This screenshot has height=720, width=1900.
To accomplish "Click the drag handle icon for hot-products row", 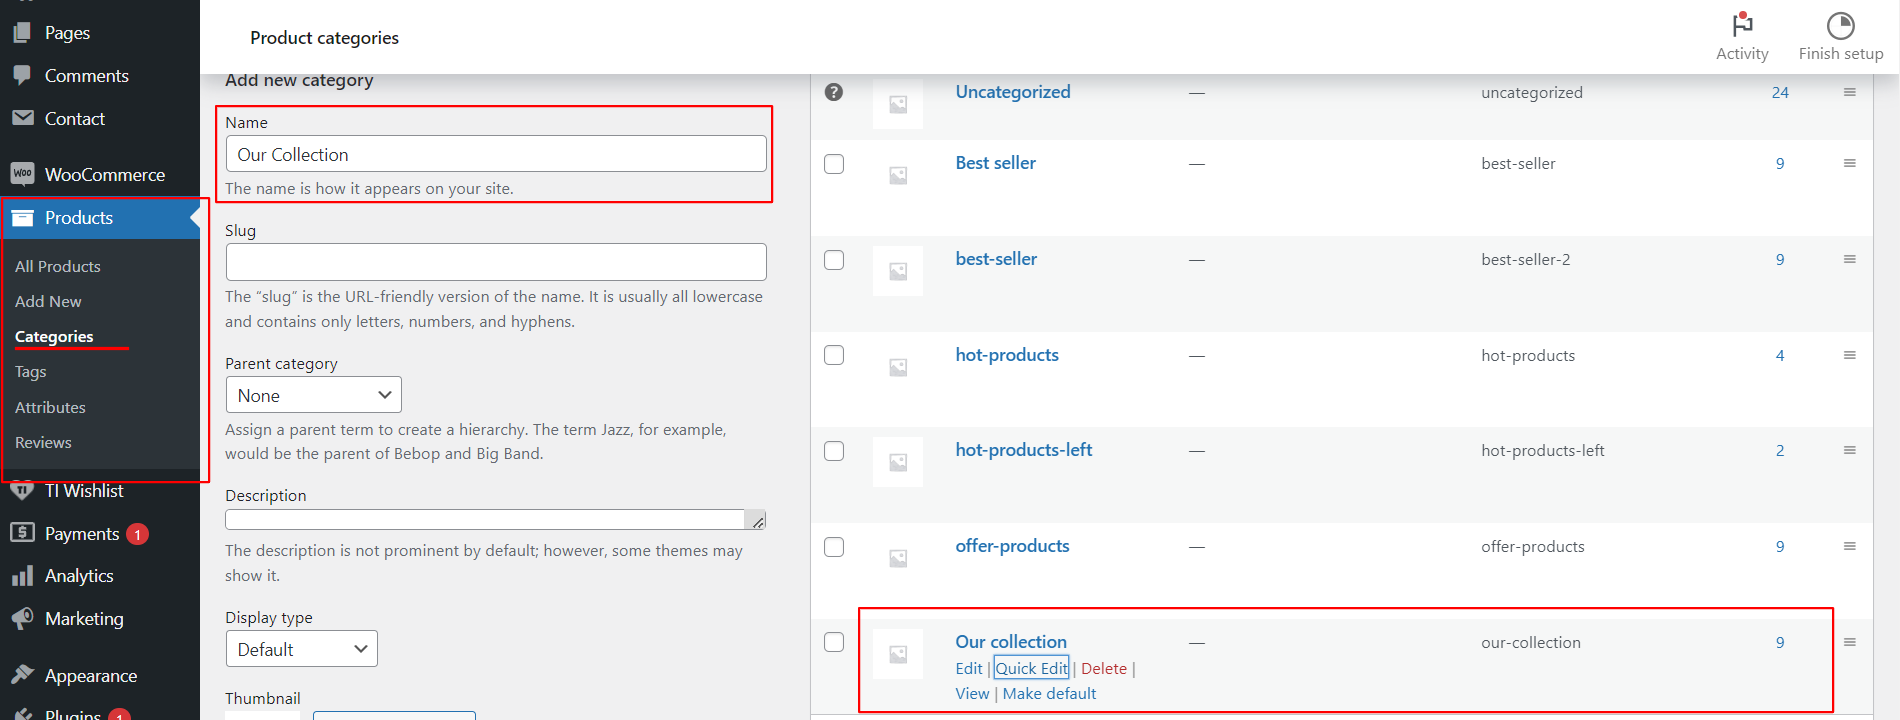I will tap(1849, 355).
